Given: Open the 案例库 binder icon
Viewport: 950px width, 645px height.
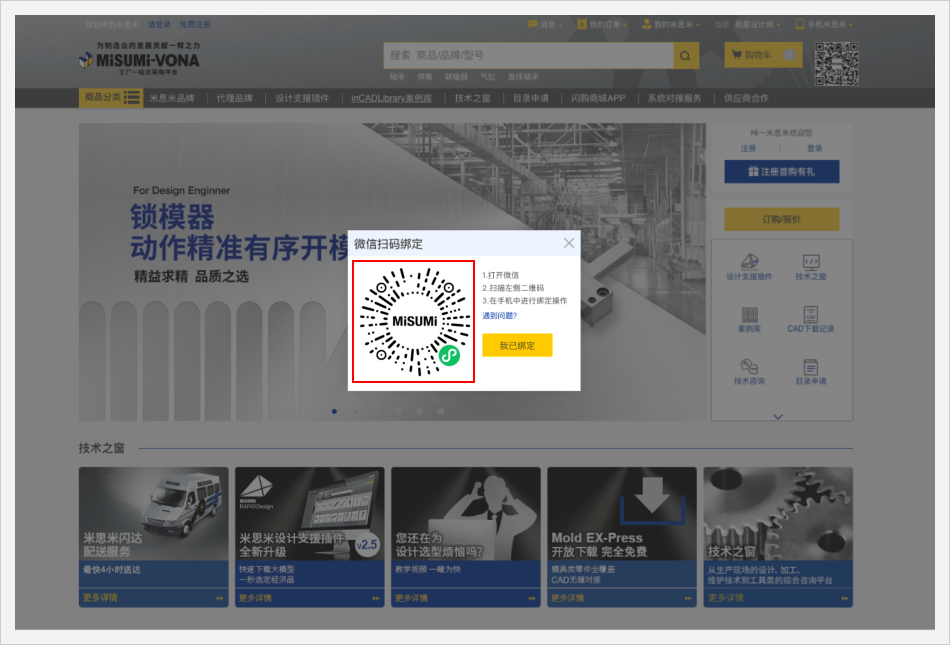Looking at the screenshot, I should (749, 318).
